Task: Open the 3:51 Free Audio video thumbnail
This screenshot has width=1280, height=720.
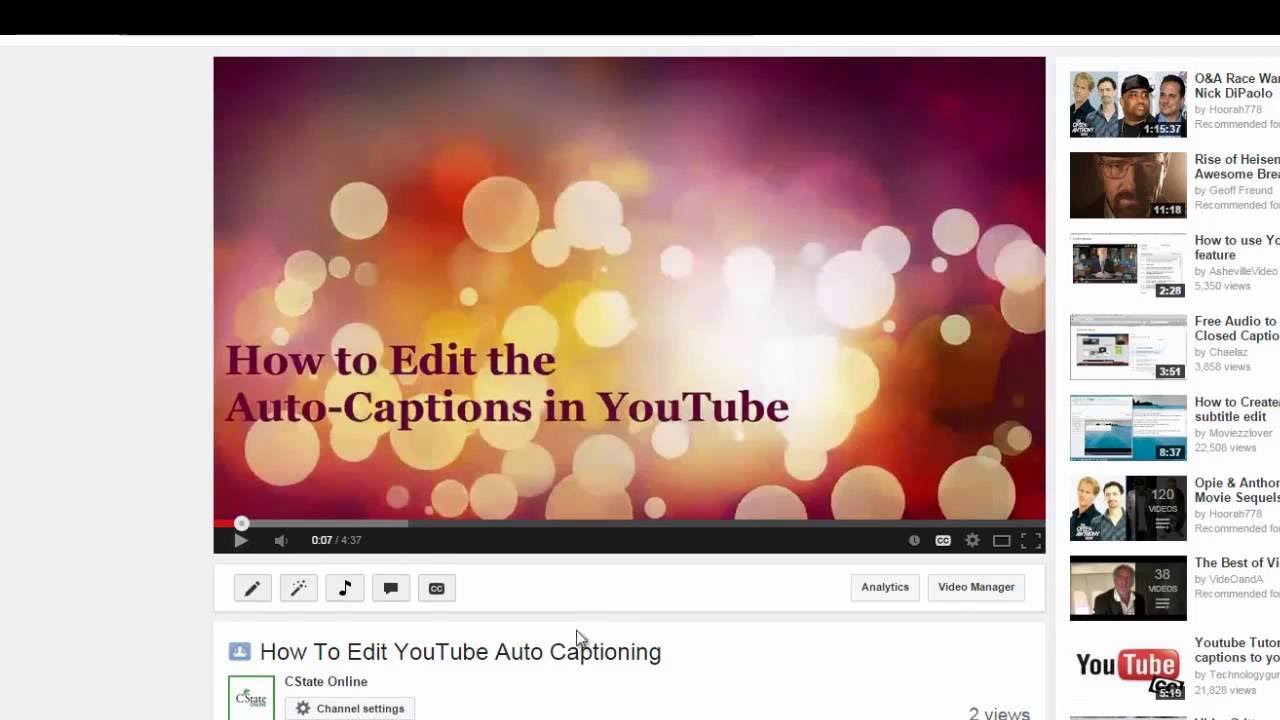Action: [1128, 347]
